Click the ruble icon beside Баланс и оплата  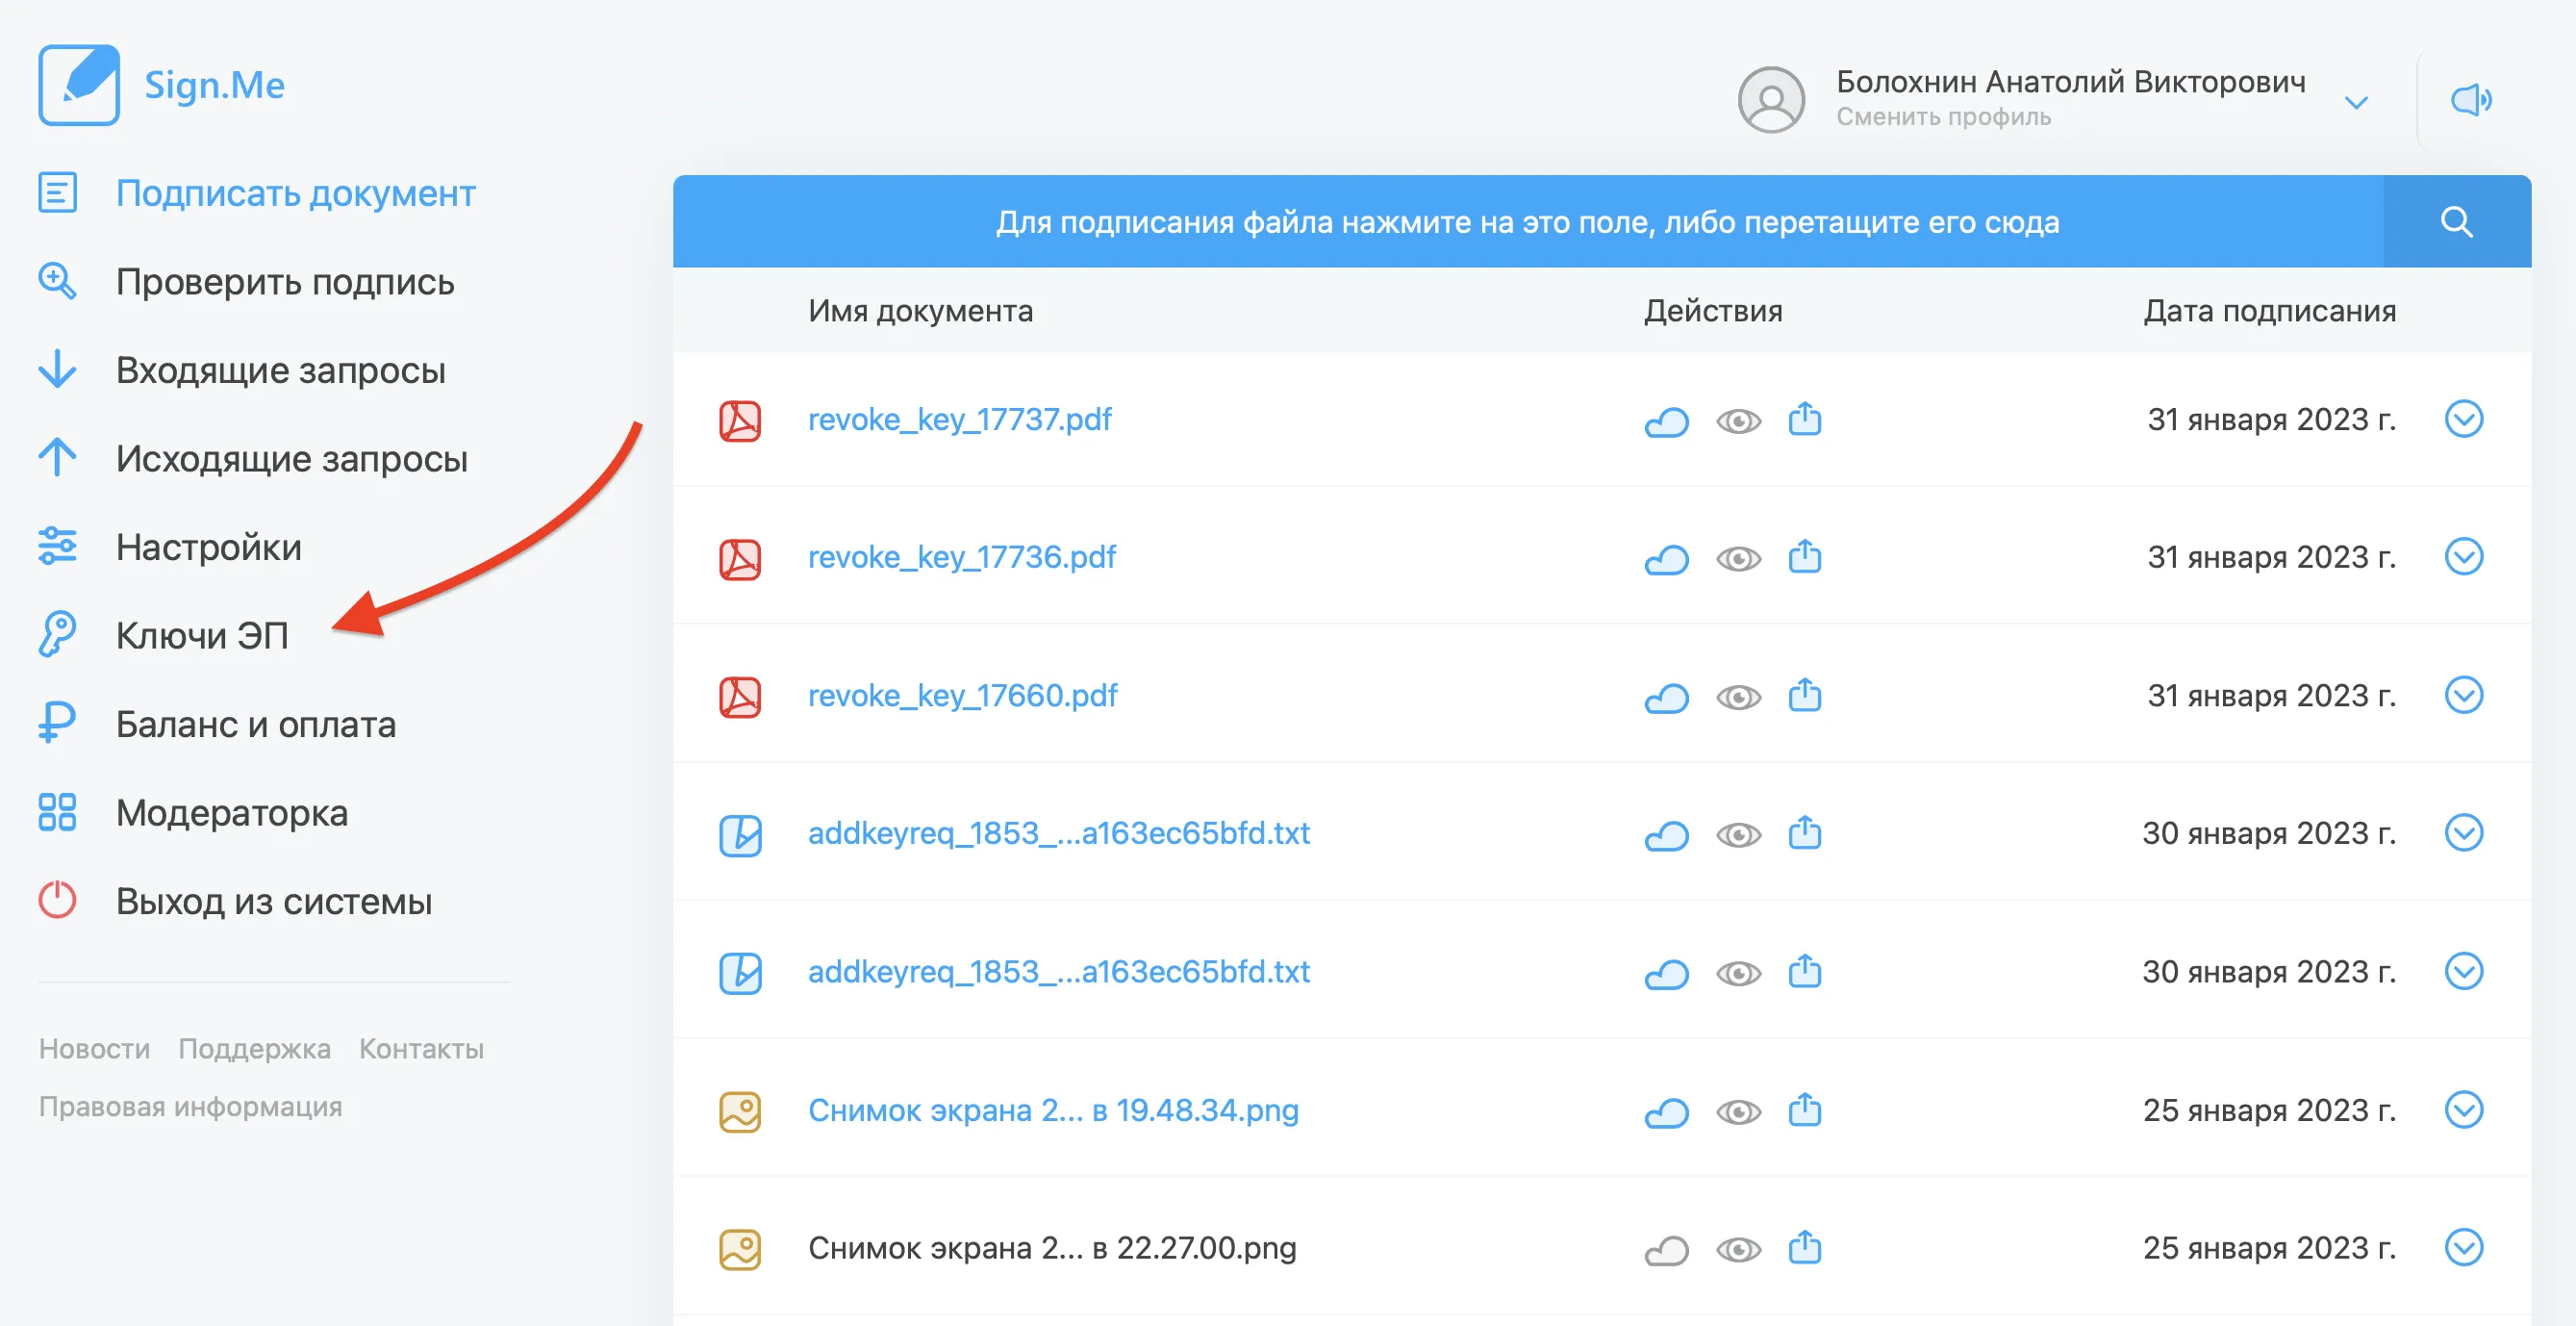click(x=57, y=723)
